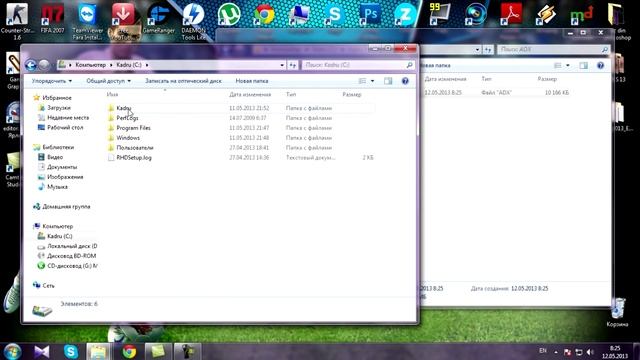This screenshot has width=640, height=360.
Task: Click the volume icon in system tray
Action: (590, 352)
